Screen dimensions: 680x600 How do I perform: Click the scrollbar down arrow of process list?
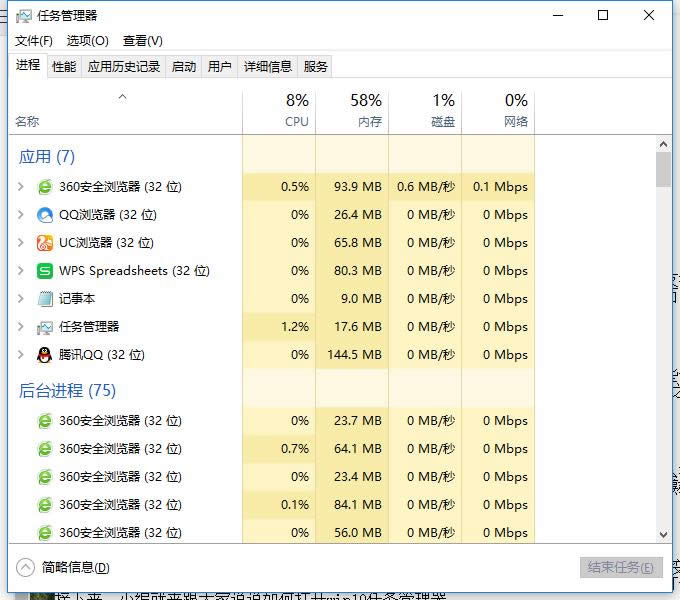(x=664, y=535)
